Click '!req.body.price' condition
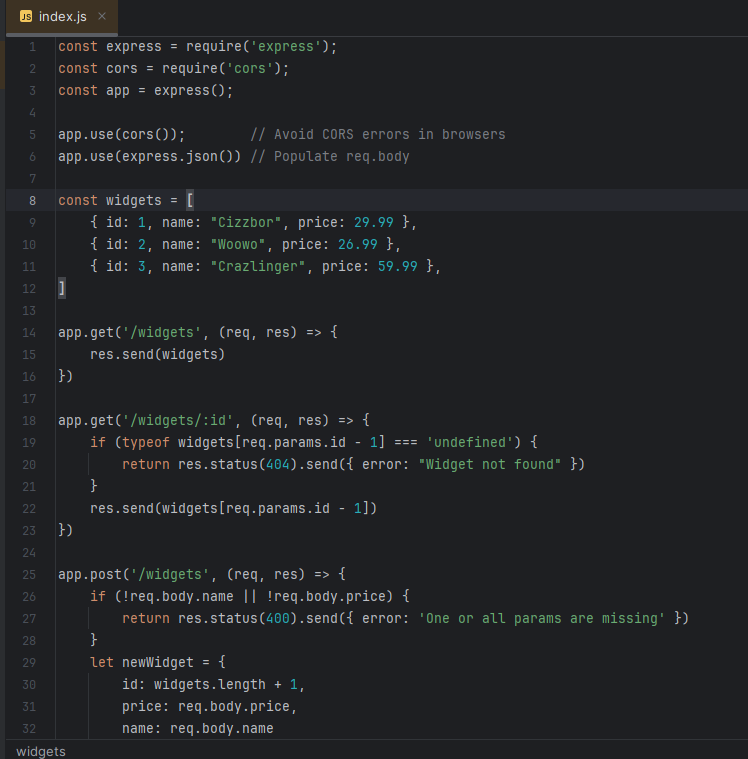This screenshot has height=759, width=748. [329, 596]
